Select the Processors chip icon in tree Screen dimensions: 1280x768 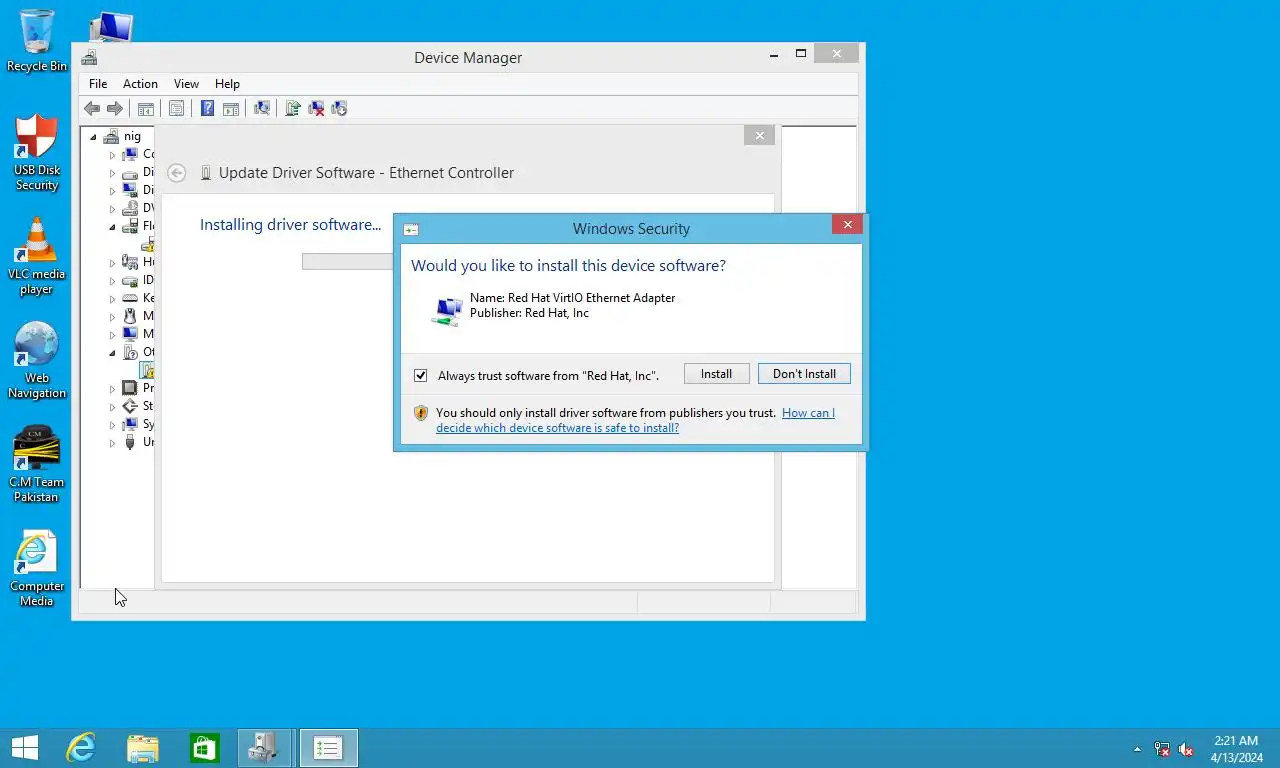tap(130, 388)
